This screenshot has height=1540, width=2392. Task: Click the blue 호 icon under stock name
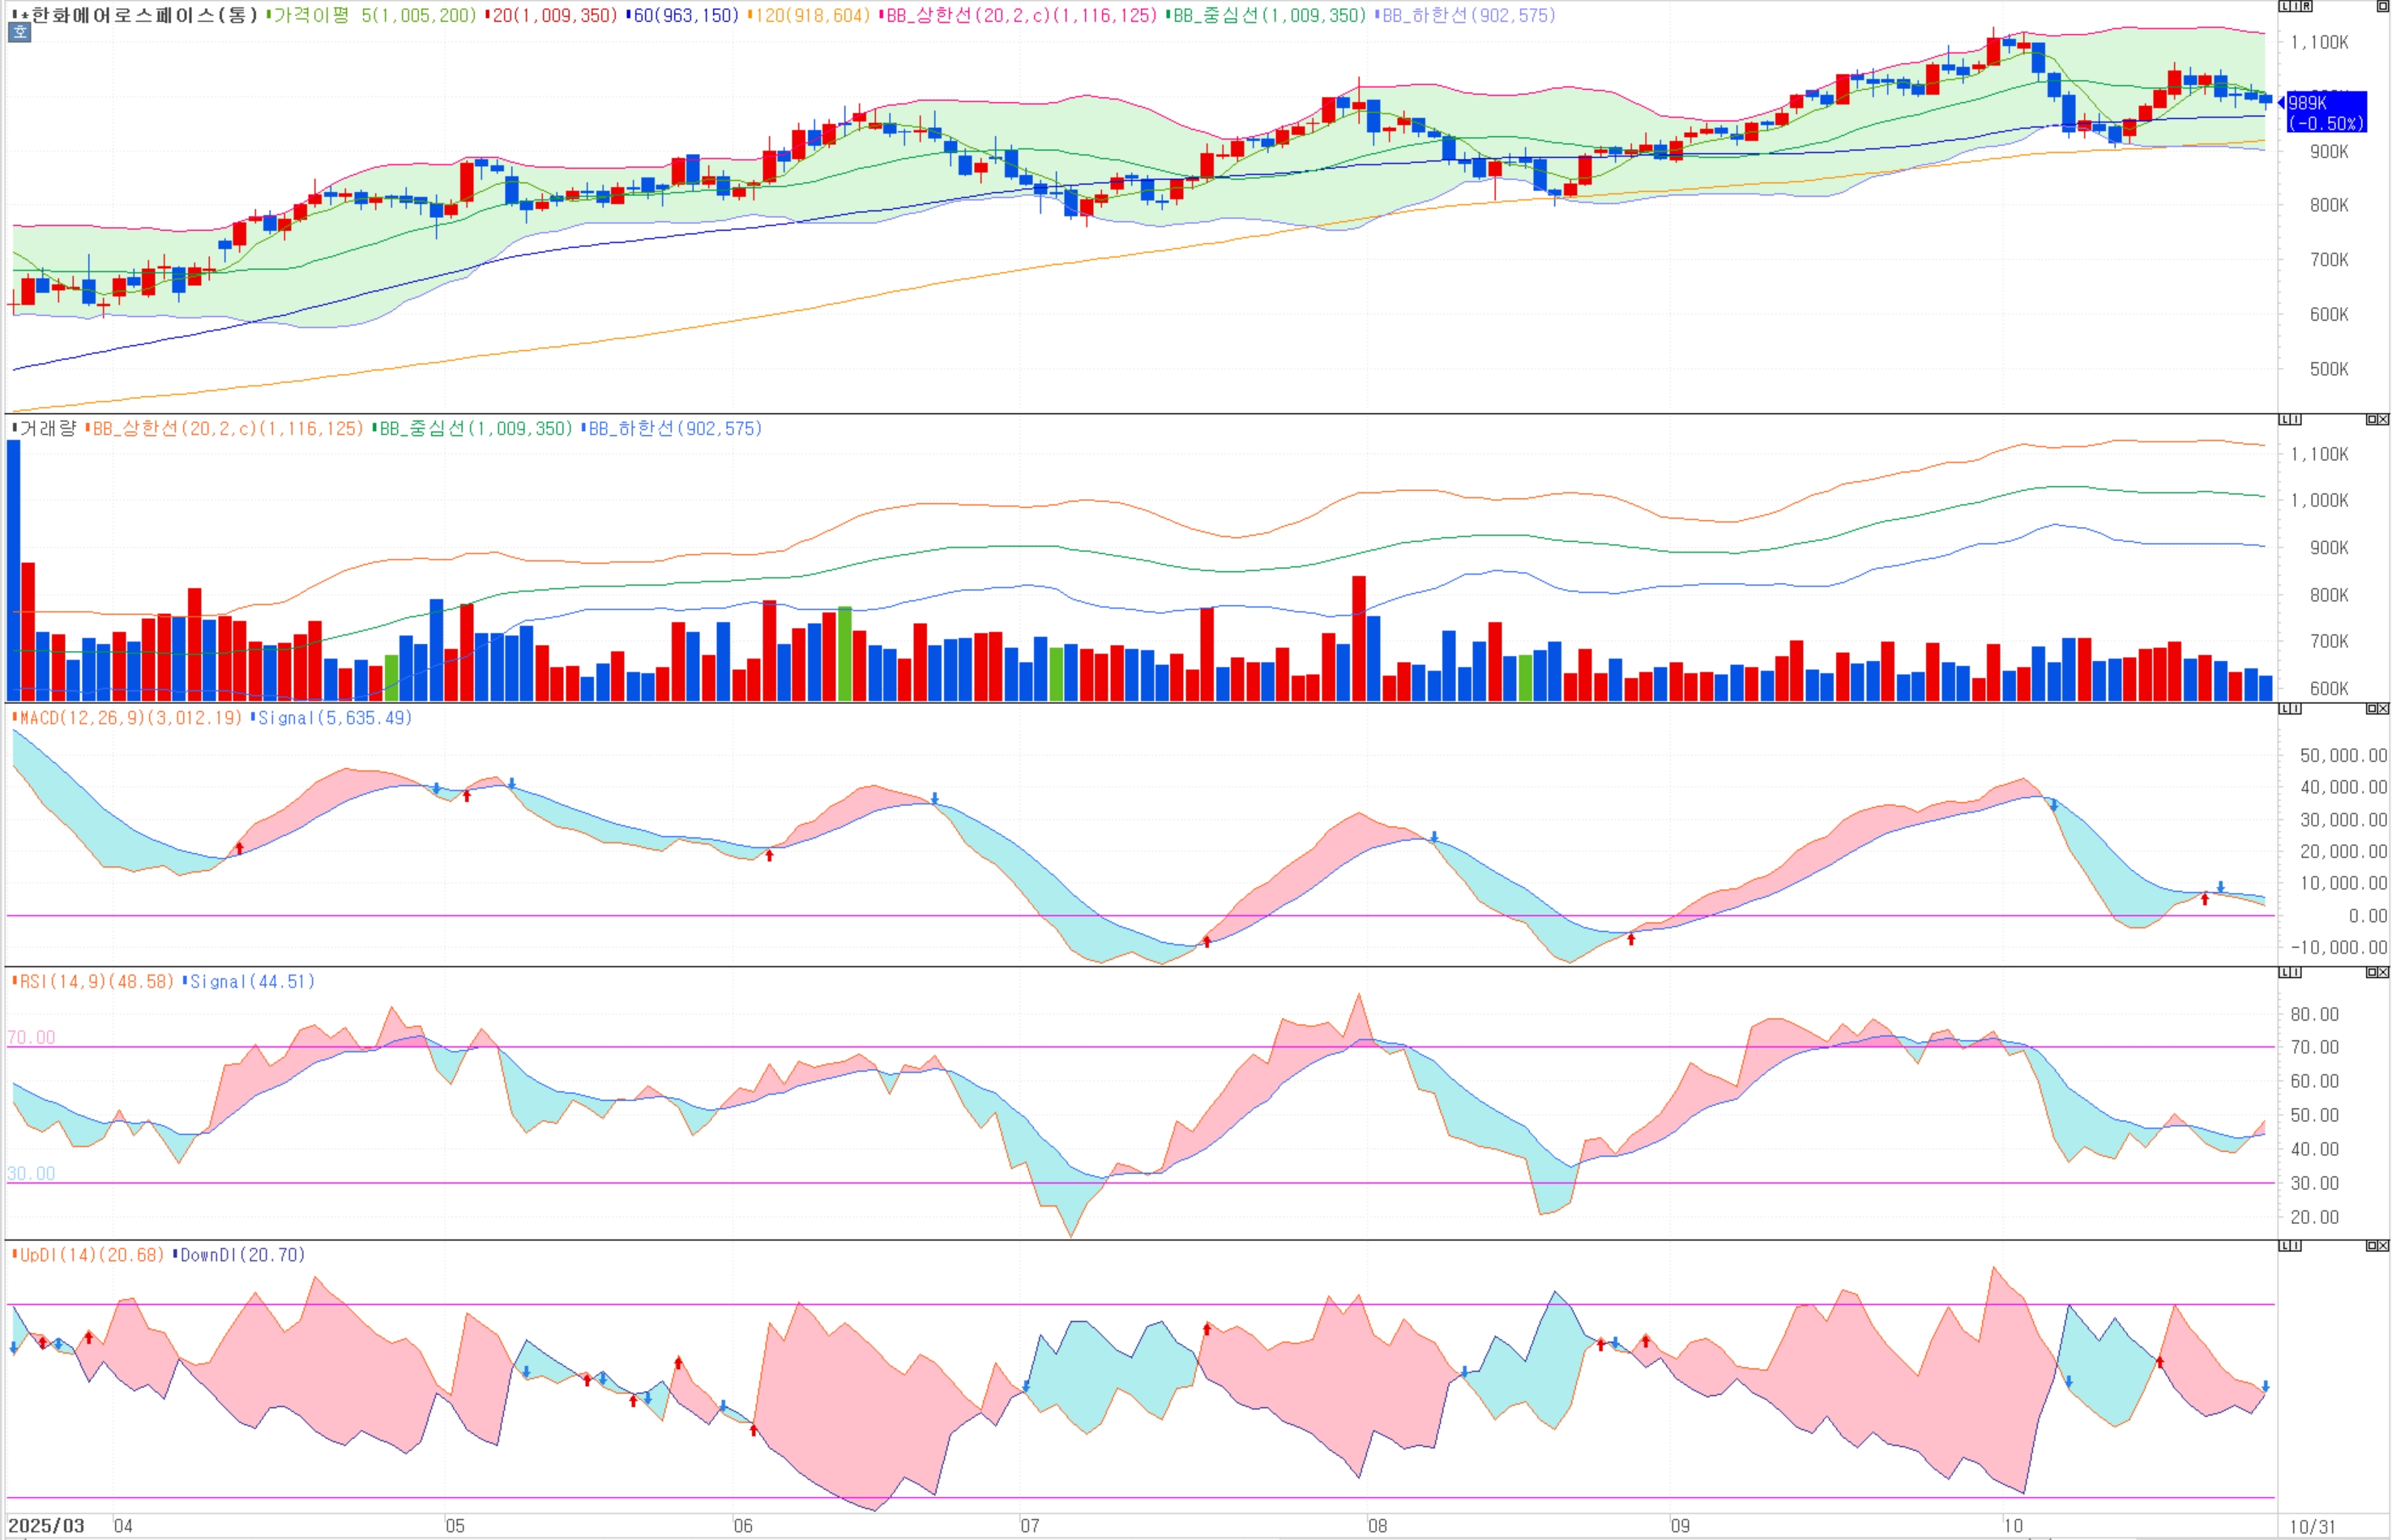click(19, 32)
